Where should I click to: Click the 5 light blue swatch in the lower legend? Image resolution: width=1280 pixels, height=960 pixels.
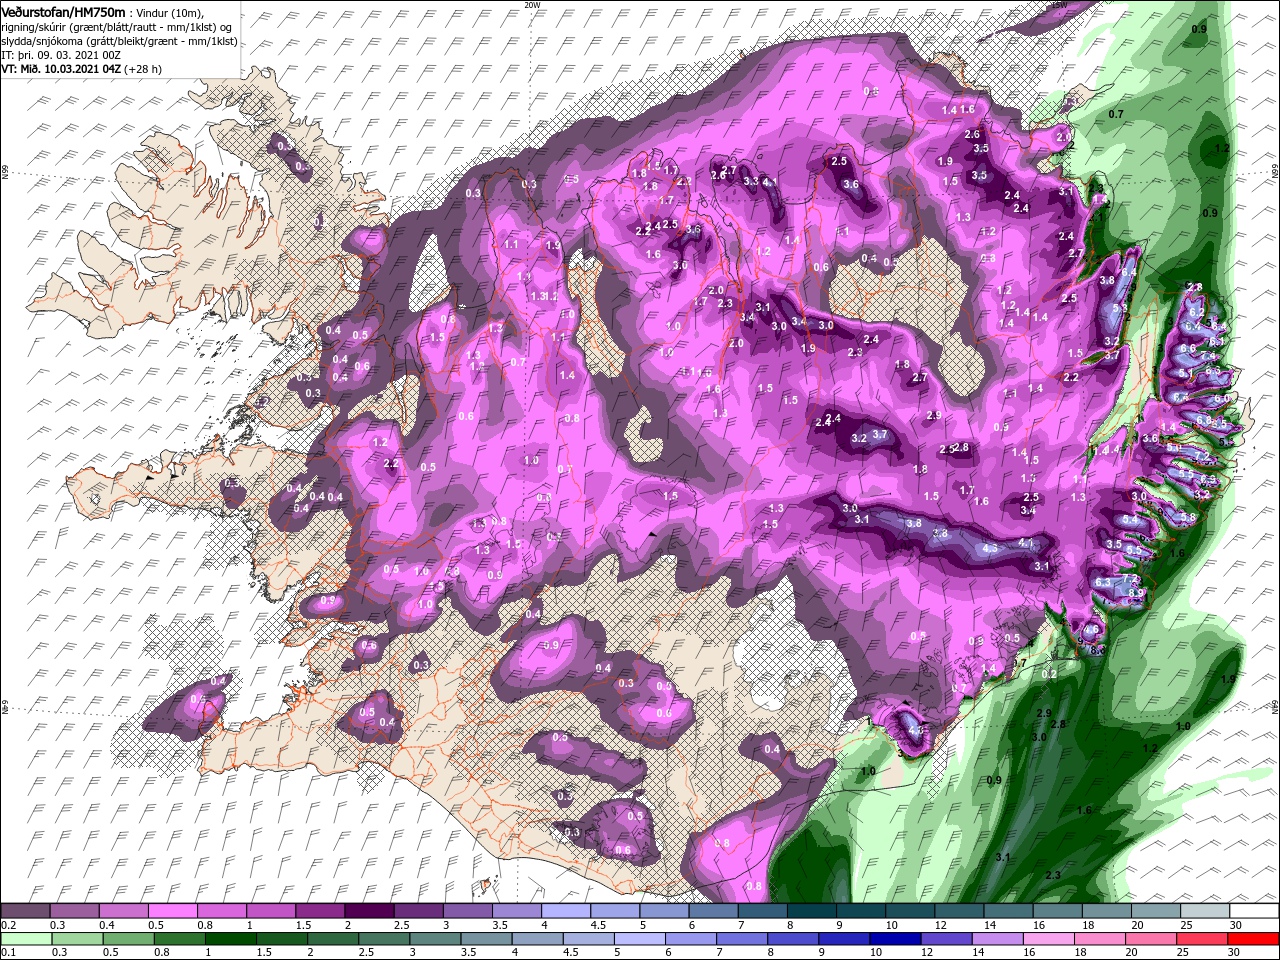pyautogui.click(x=639, y=939)
